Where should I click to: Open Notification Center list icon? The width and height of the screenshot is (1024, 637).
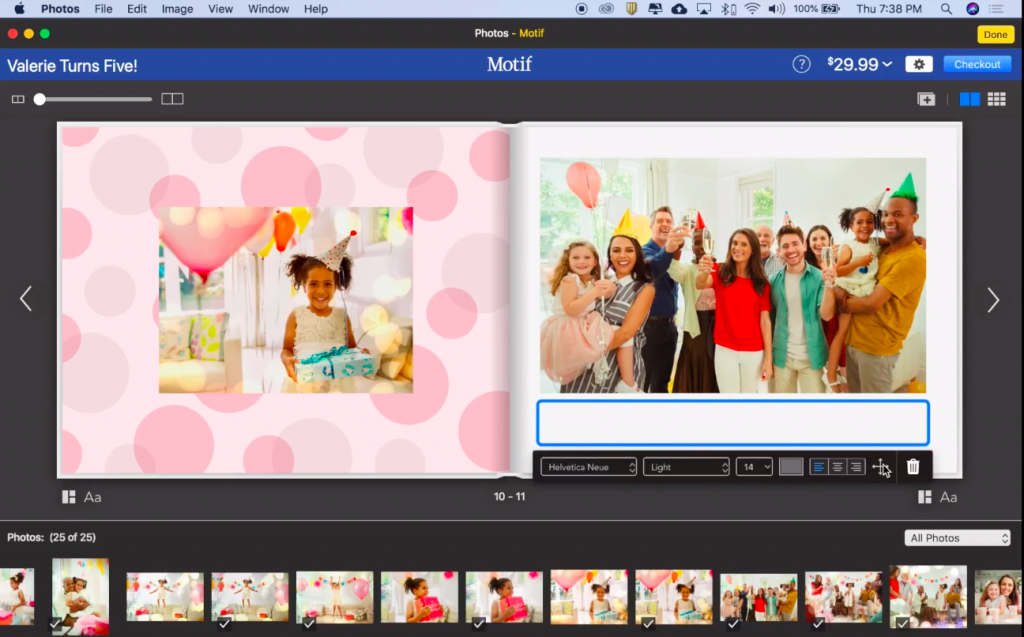pos(996,9)
